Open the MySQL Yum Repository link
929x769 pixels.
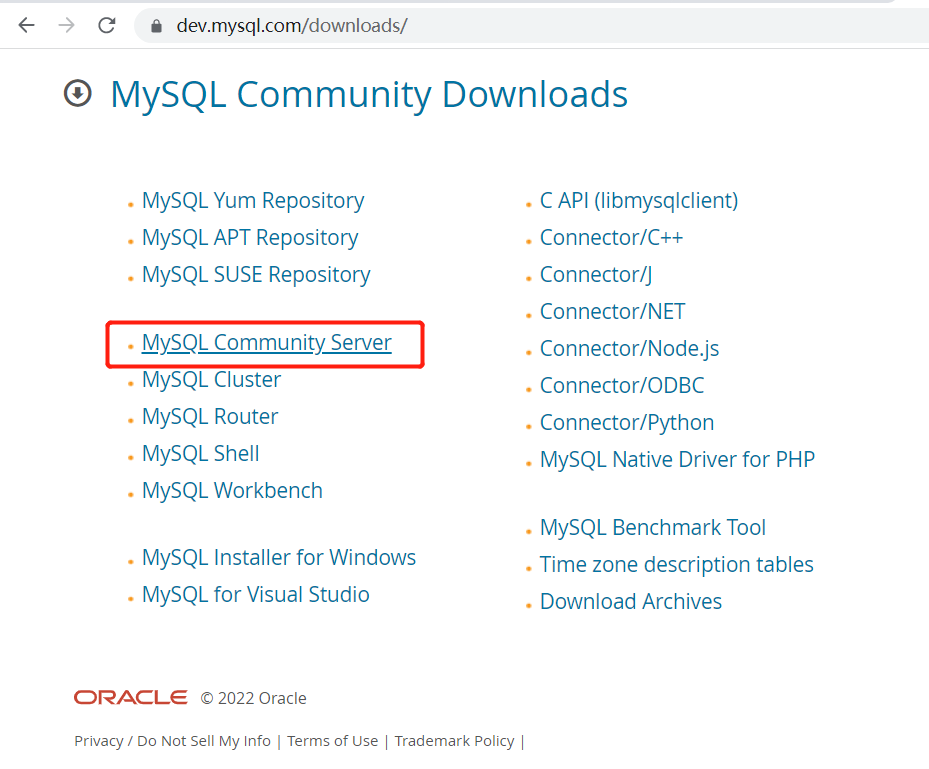pos(253,201)
